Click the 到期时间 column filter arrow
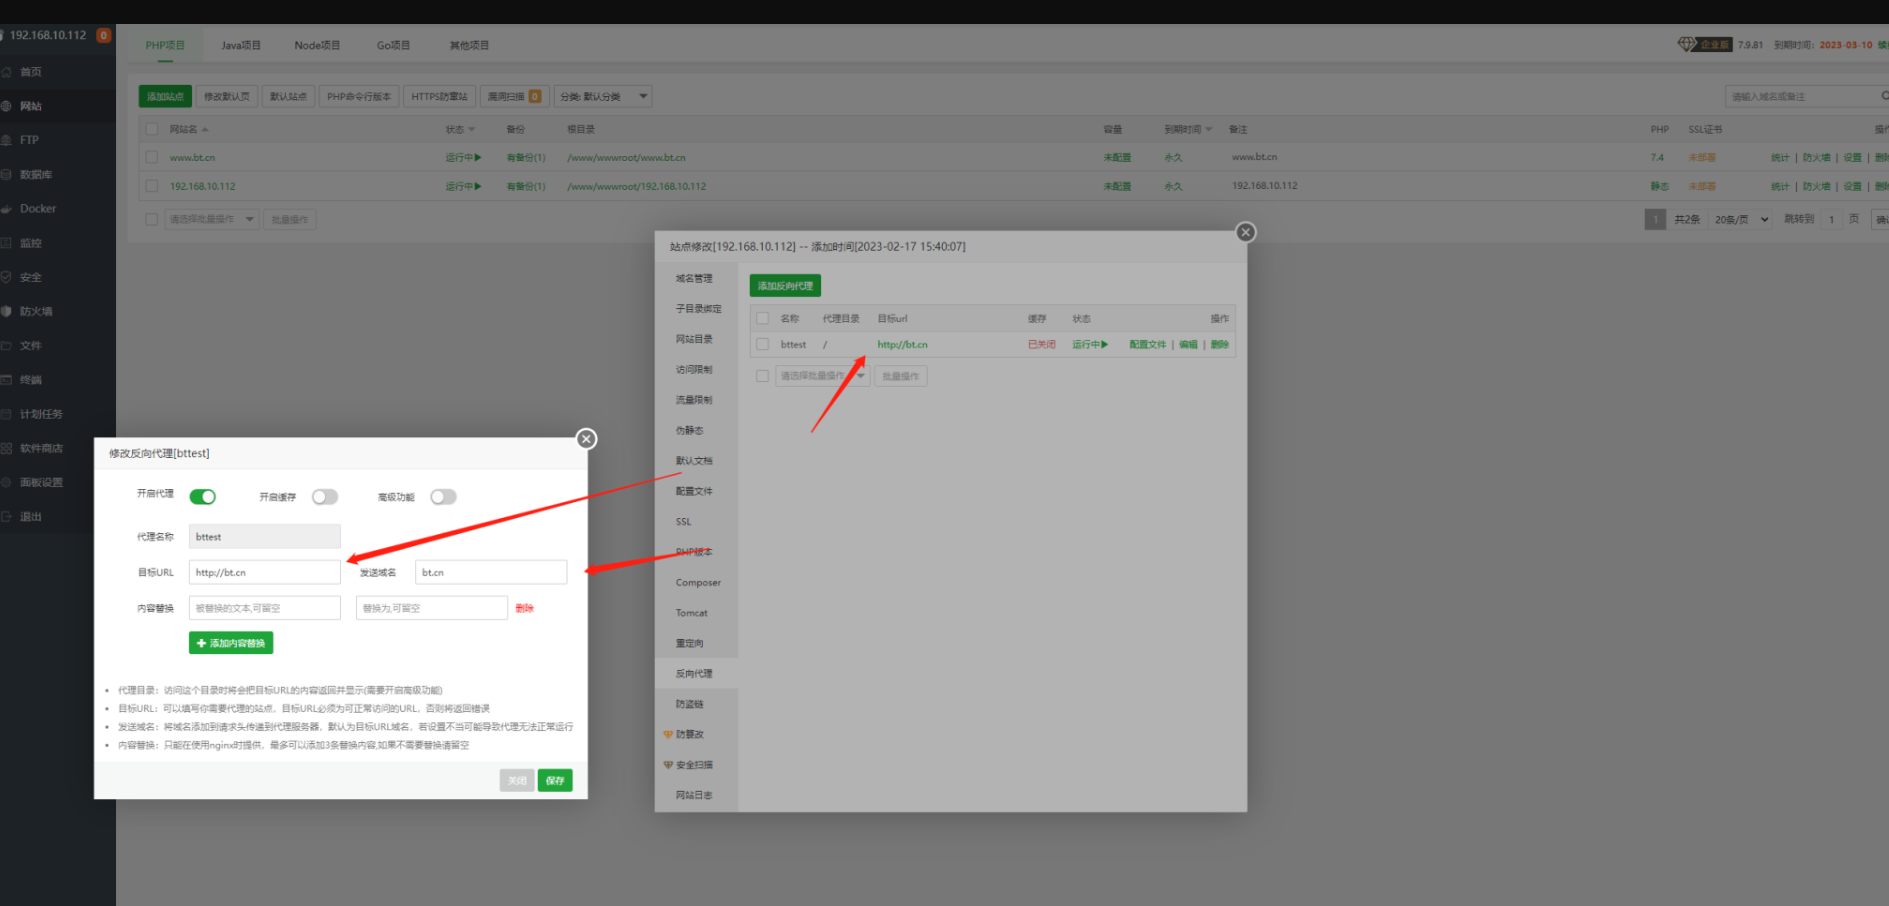Screen dimensions: 1889x906 [1208, 130]
